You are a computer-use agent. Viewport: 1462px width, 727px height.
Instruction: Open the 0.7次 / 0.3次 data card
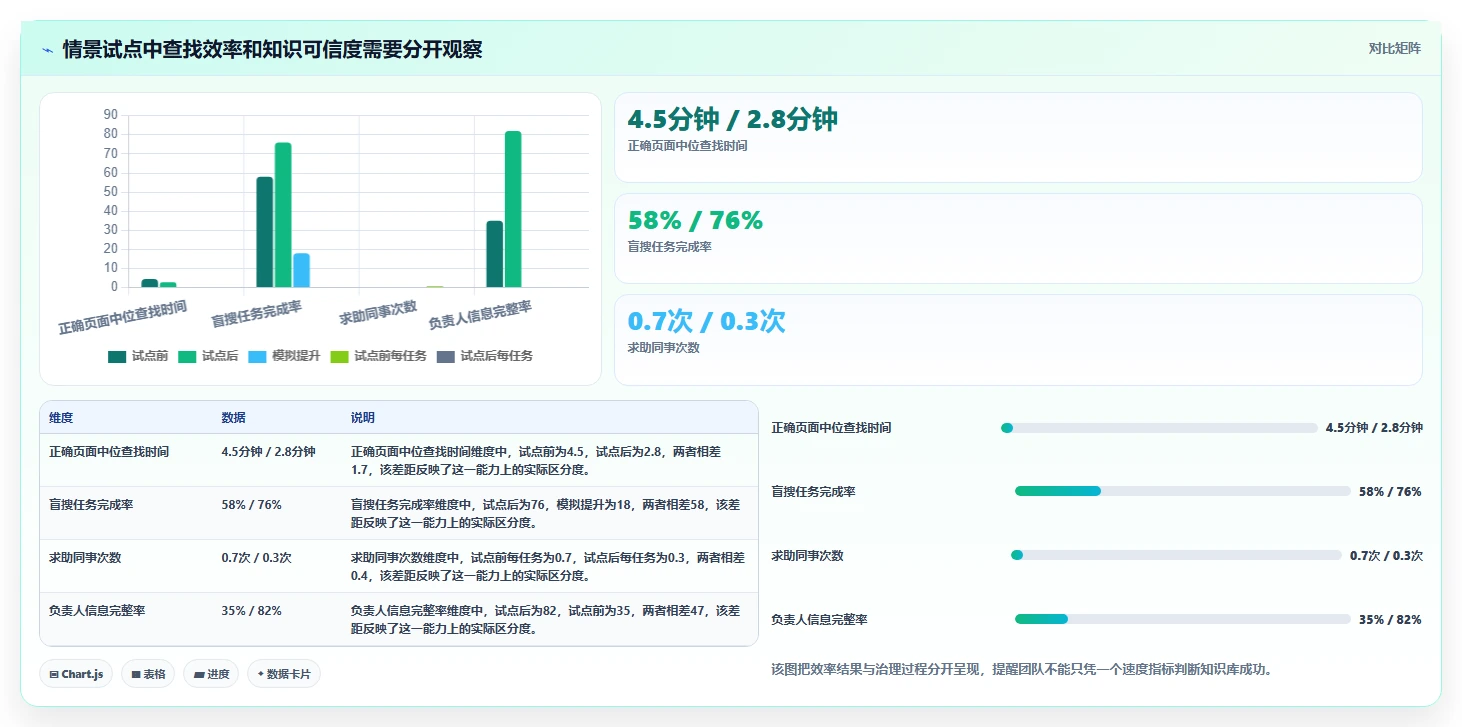1018,339
